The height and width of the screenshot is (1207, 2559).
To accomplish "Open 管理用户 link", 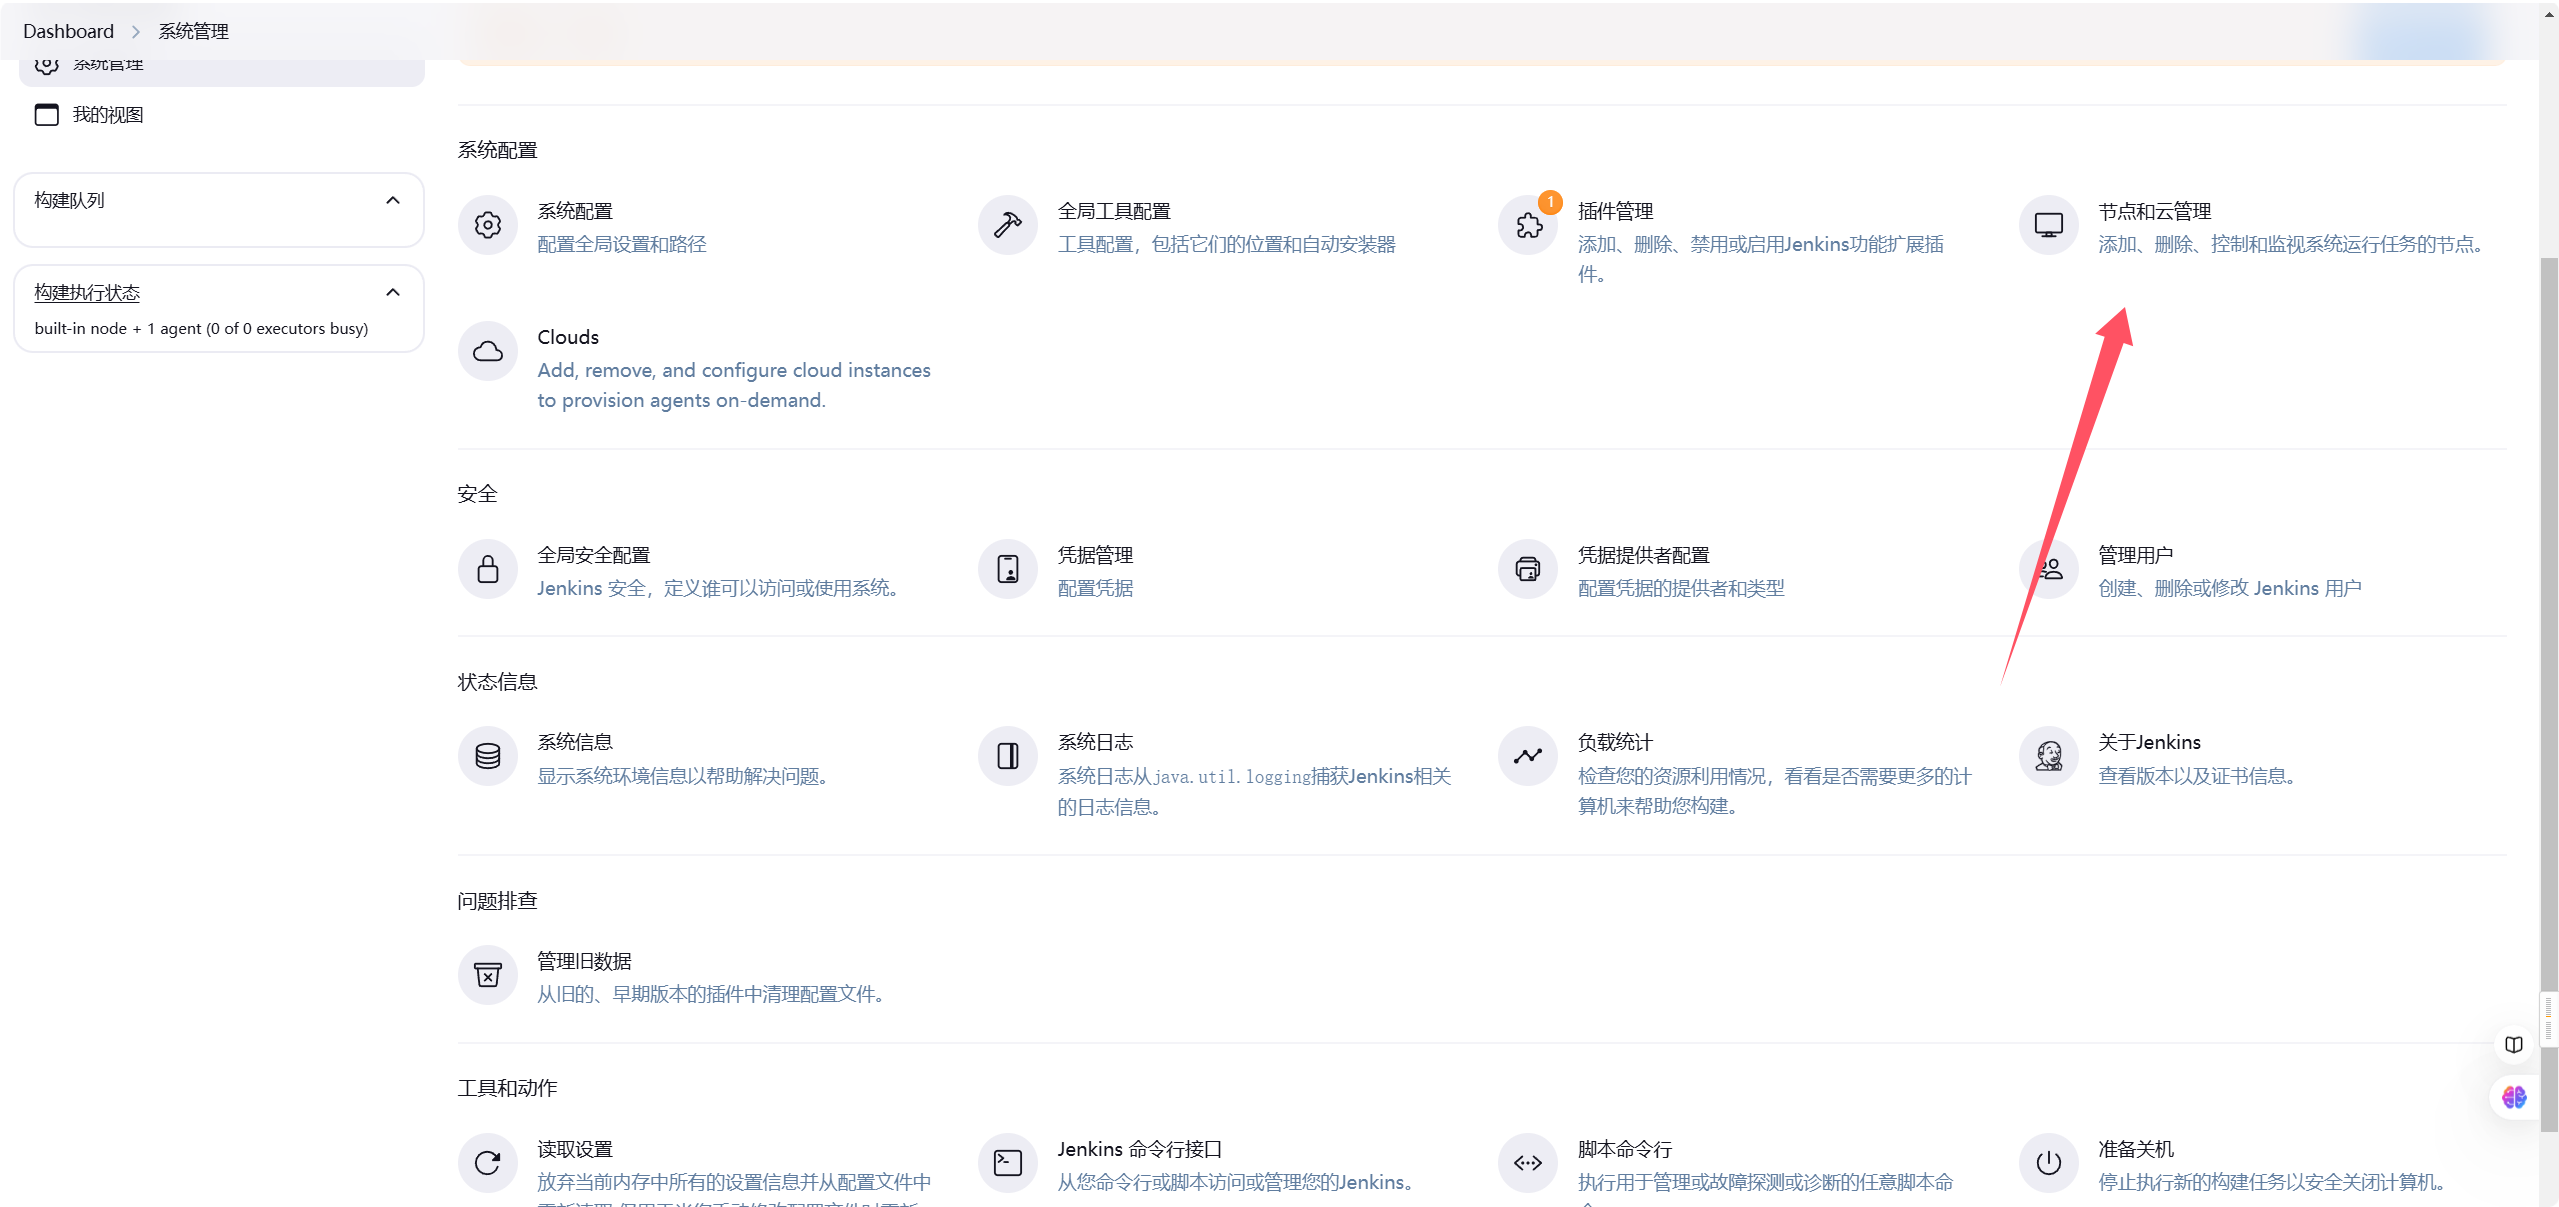I will pos(2135,555).
